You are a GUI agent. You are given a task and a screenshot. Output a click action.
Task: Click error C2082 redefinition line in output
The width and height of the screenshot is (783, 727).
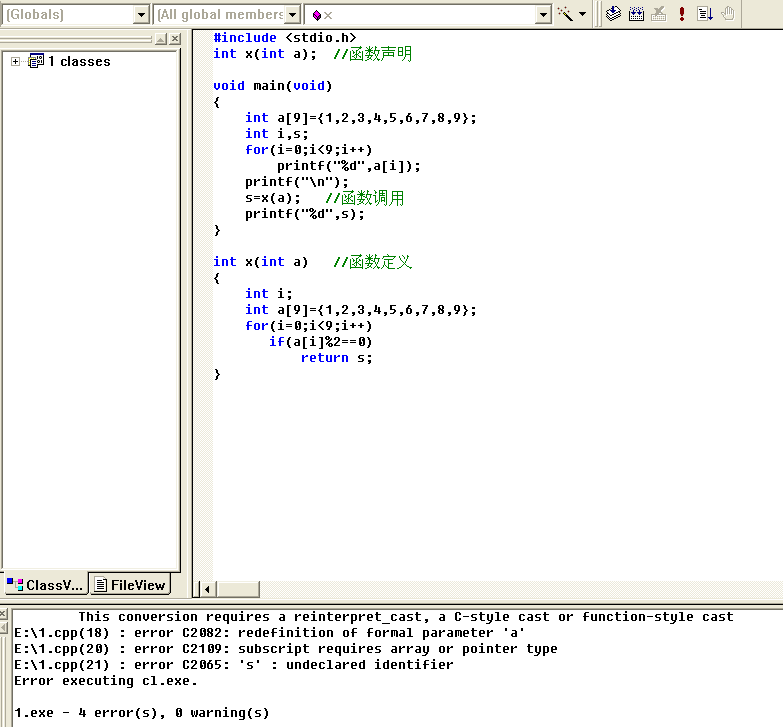(x=270, y=633)
